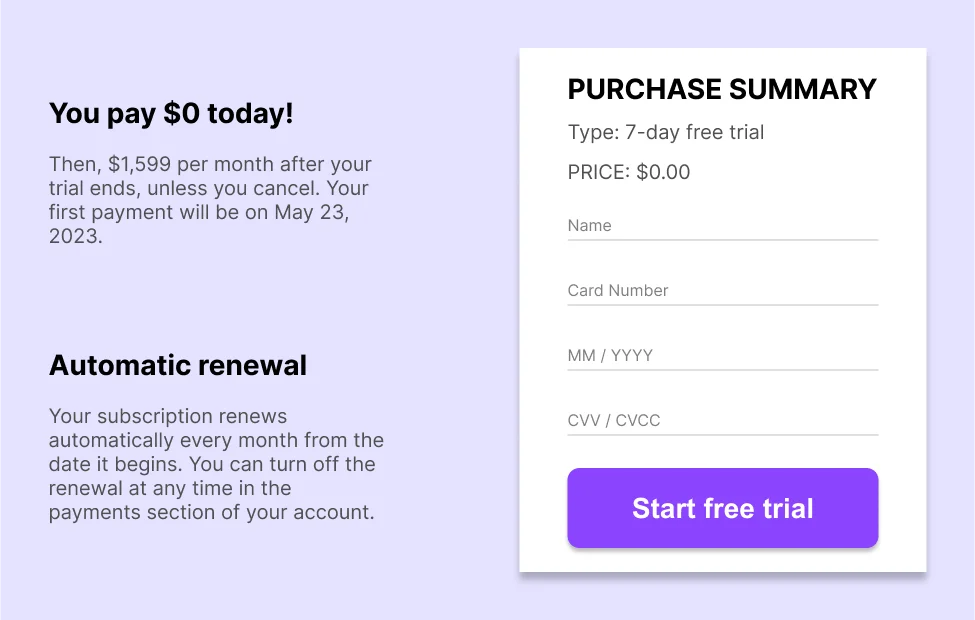The image size is (975, 620).
Task: Click the Name input field
Action: point(723,226)
